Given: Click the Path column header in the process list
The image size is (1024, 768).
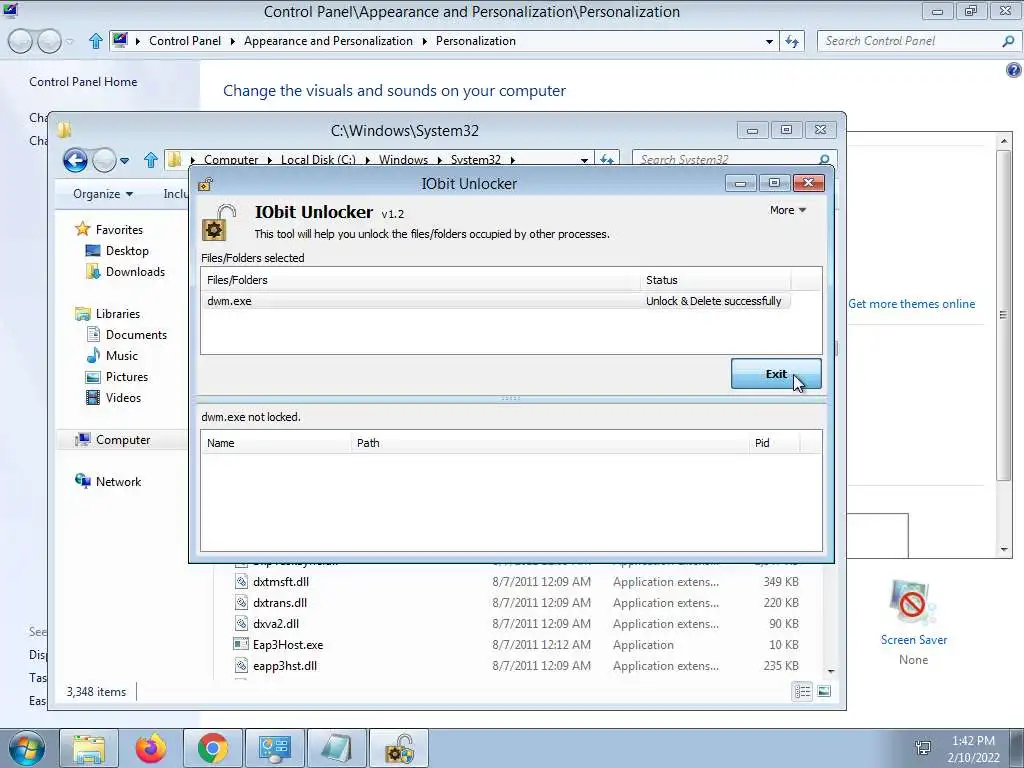Looking at the screenshot, I should 550,443.
